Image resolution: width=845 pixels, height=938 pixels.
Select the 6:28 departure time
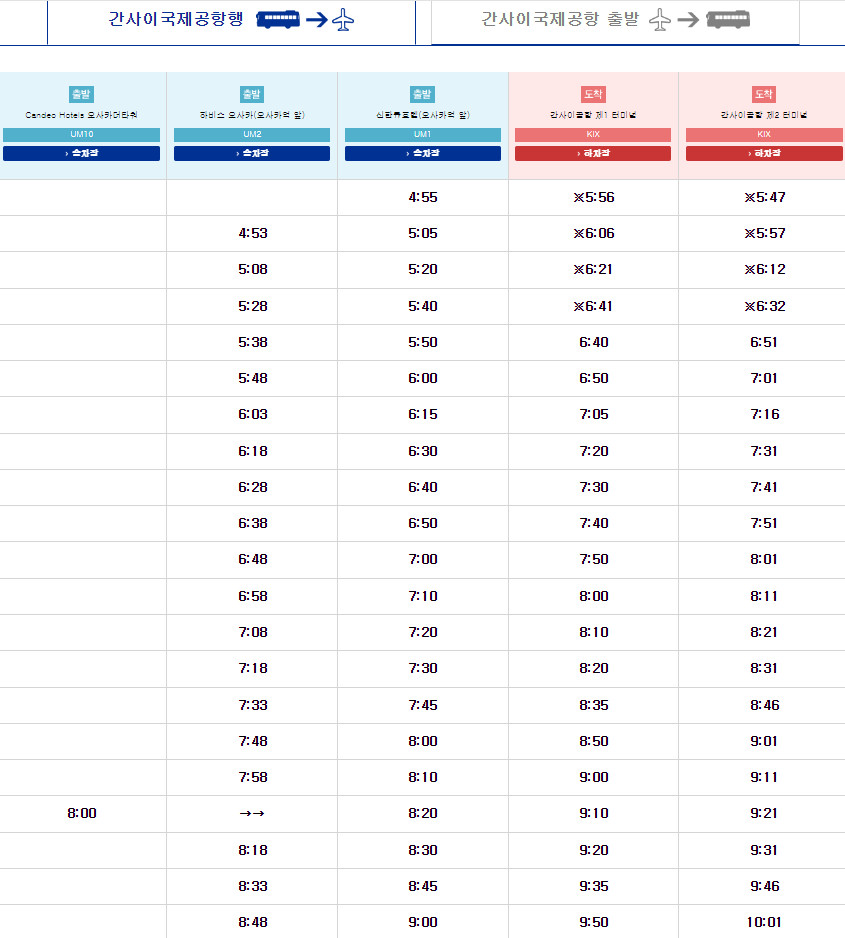pos(252,487)
